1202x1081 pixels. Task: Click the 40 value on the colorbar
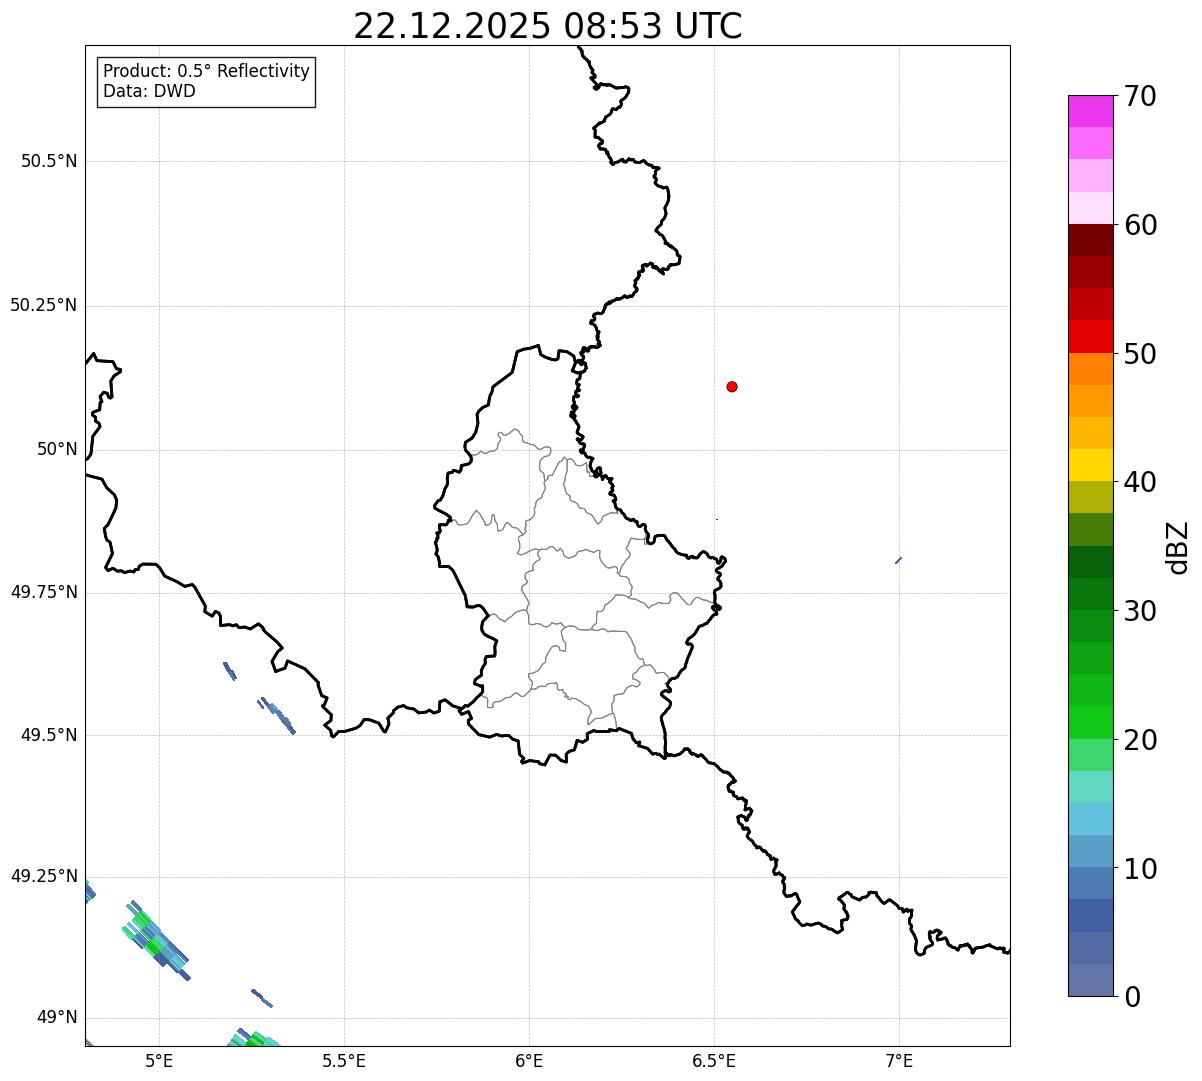1140,482
